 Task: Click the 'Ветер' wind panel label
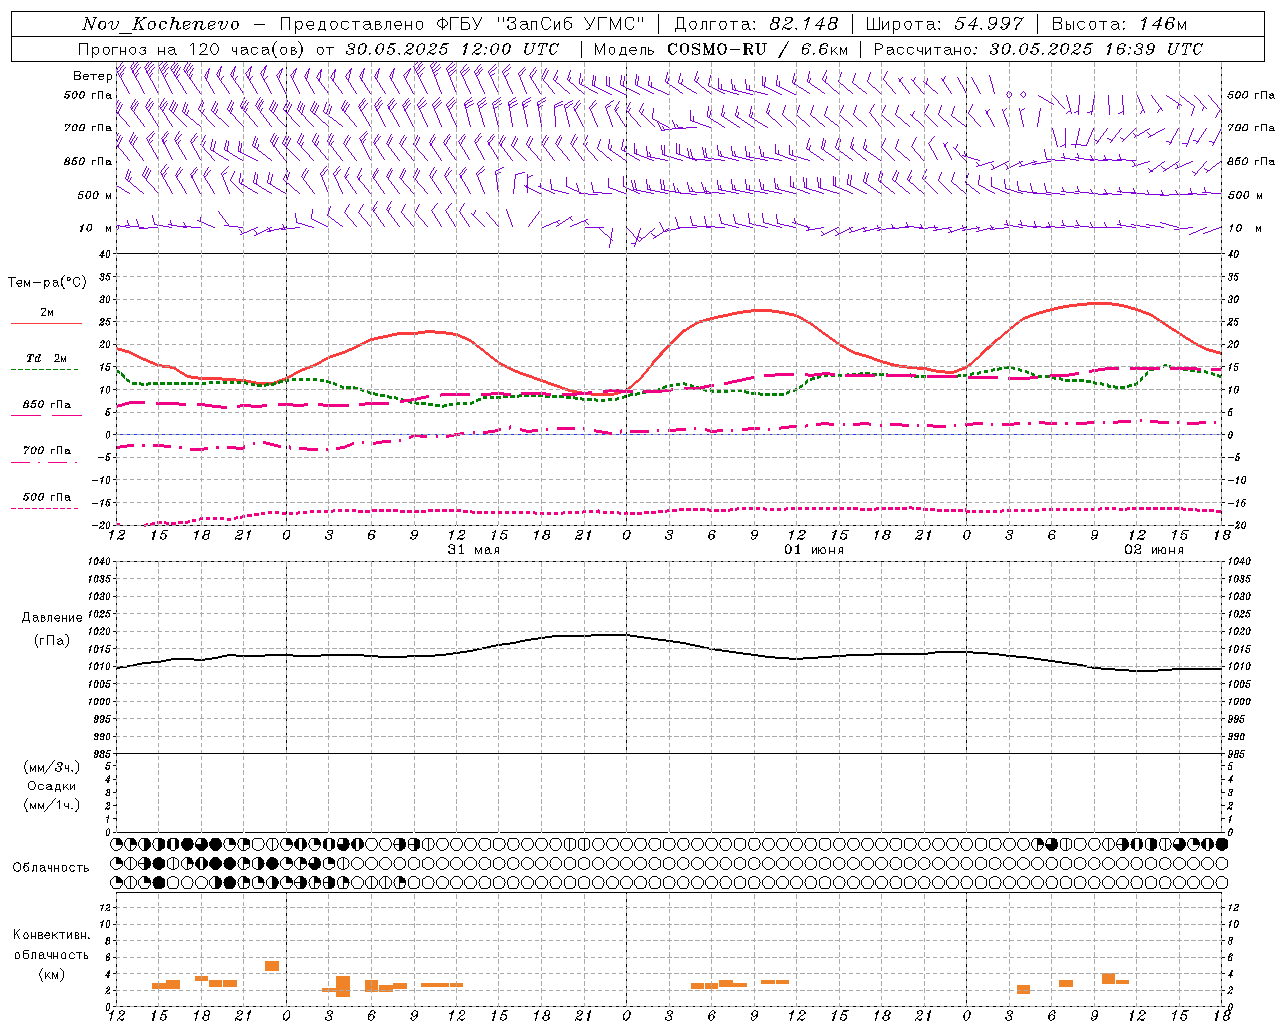point(92,76)
